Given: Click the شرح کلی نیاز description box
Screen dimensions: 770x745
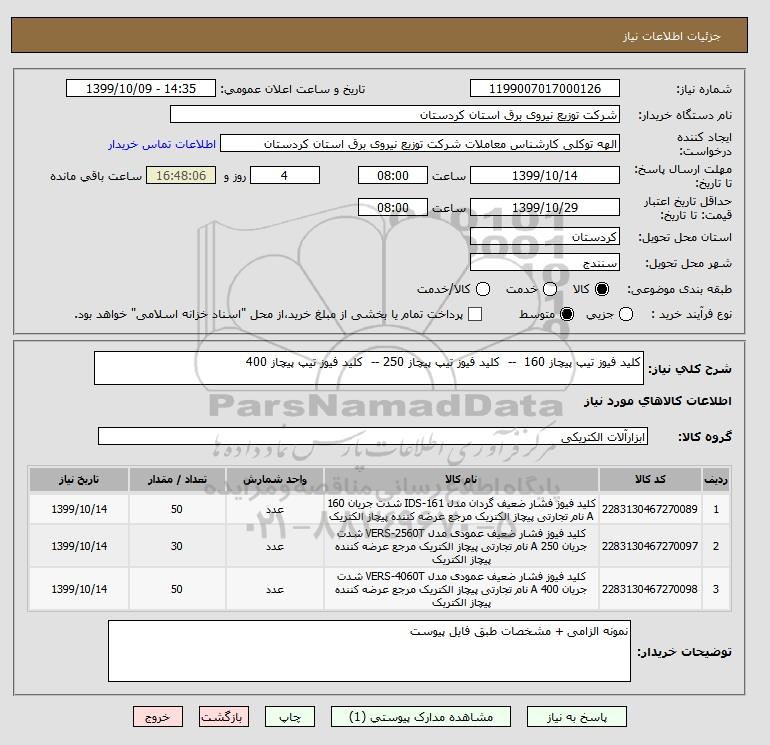Looking at the screenshot, I should pyautogui.click(x=368, y=368).
